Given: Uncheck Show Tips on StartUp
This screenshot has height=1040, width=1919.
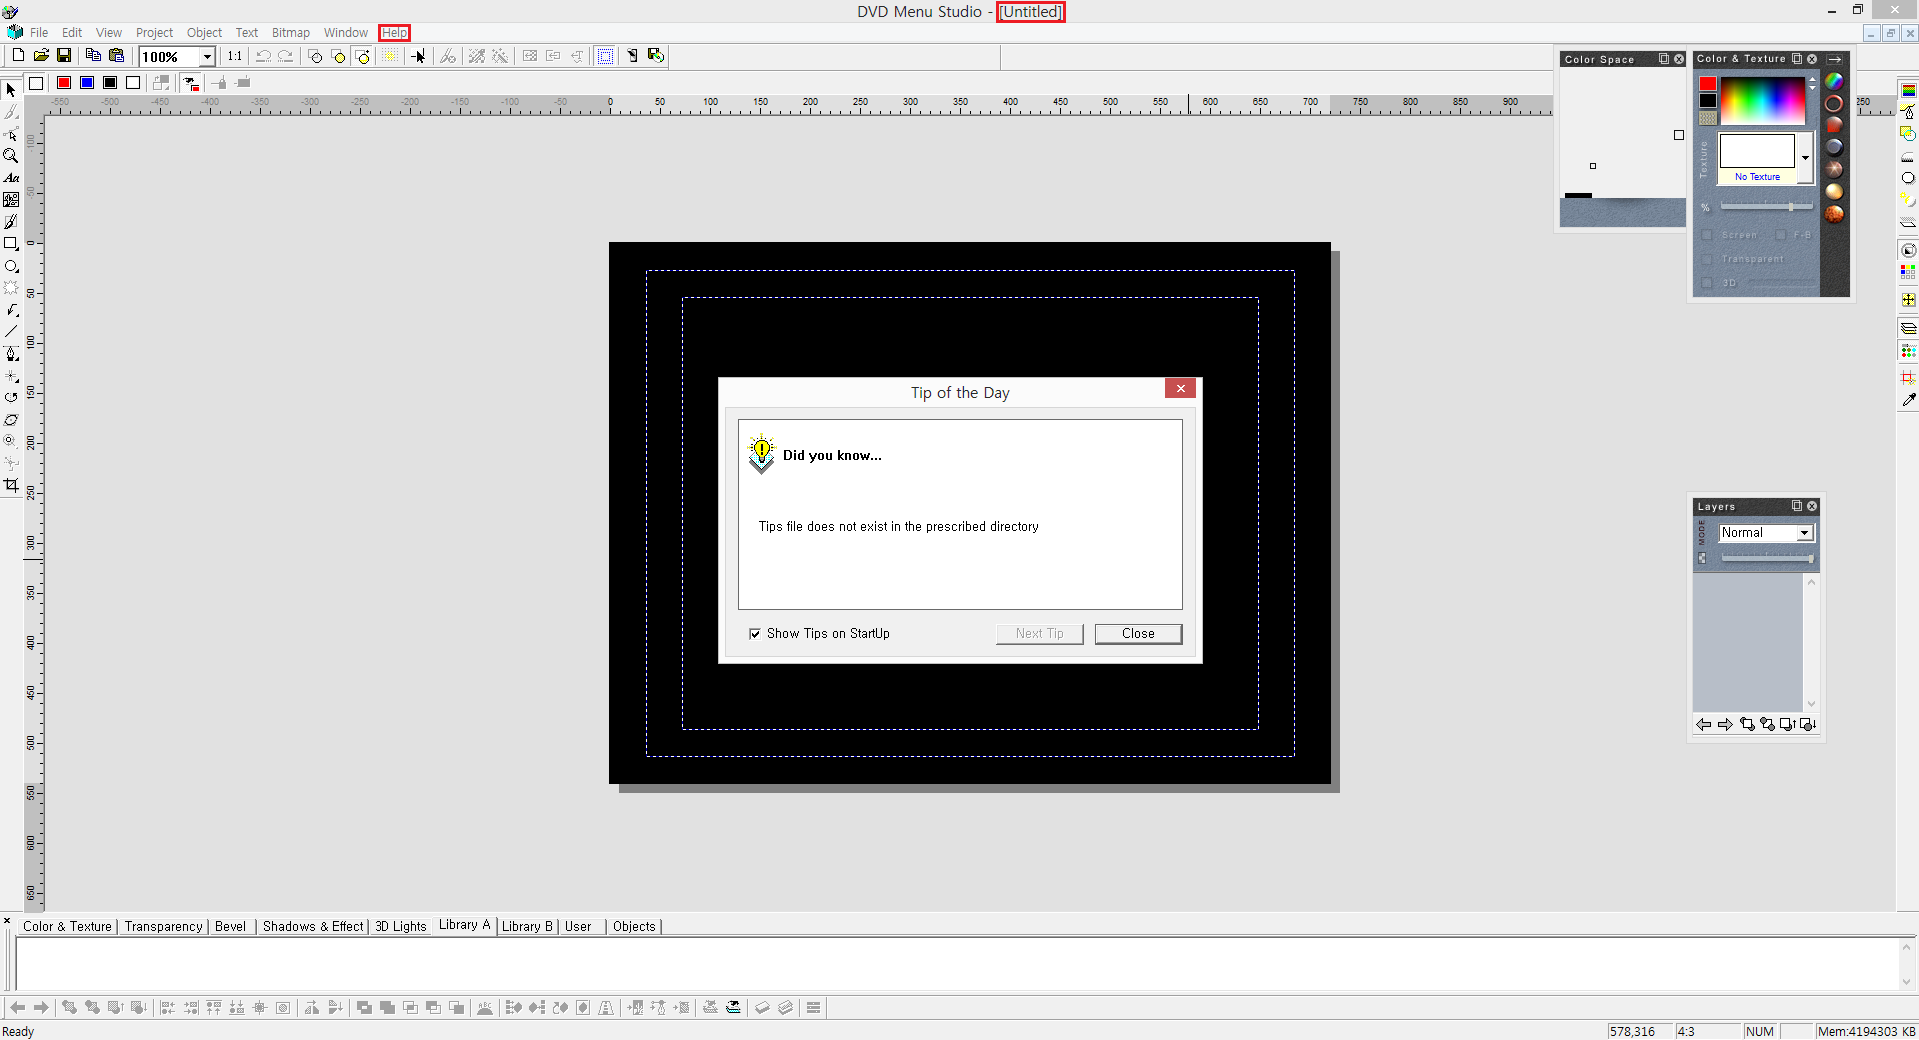Looking at the screenshot, I should point(755,634).
